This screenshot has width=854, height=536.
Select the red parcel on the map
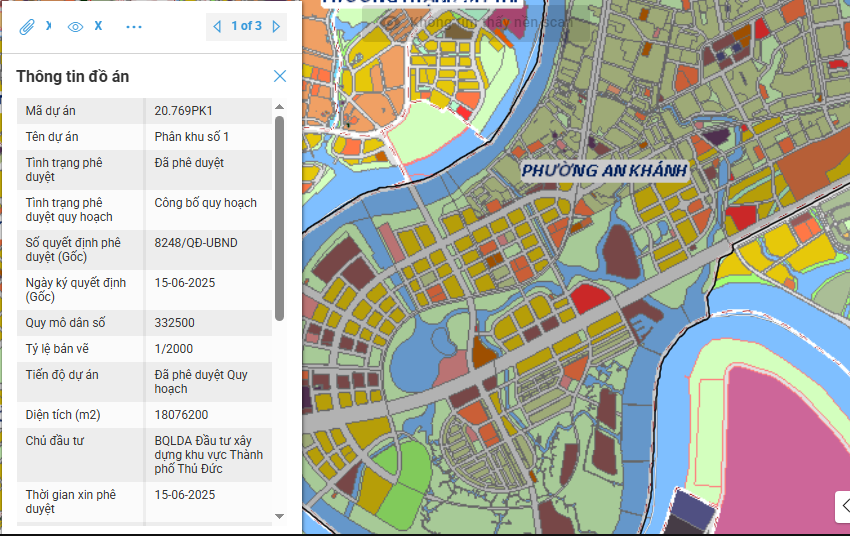click(x=588, y=298)
